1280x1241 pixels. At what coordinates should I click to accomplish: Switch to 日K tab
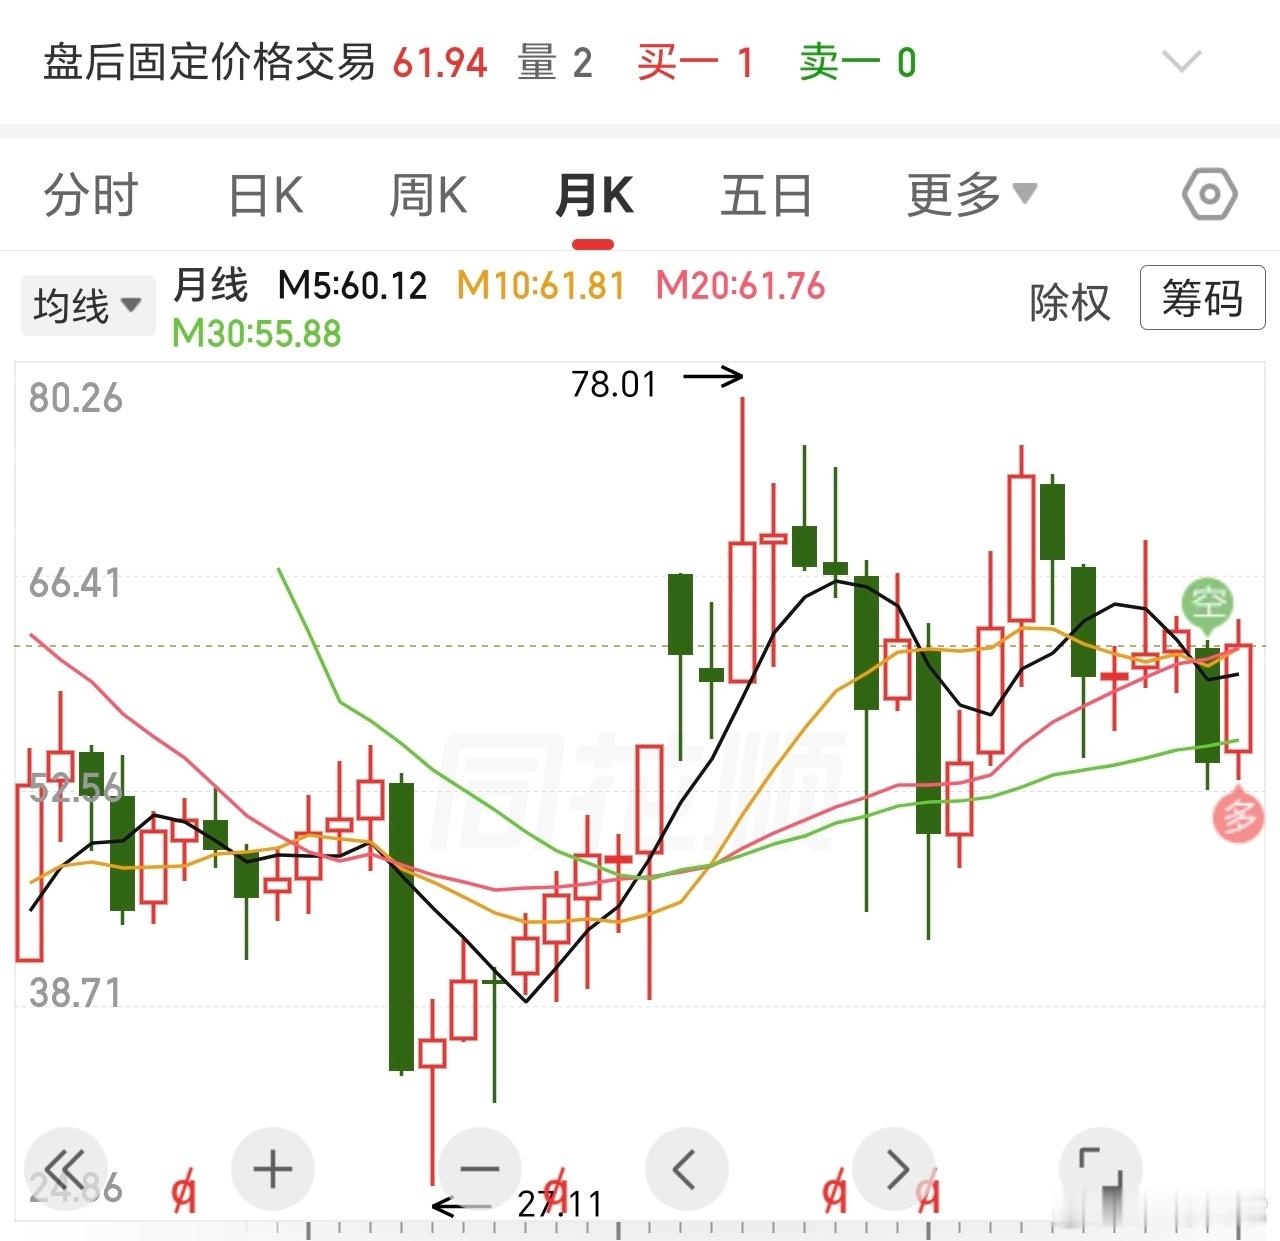point(266,194)
